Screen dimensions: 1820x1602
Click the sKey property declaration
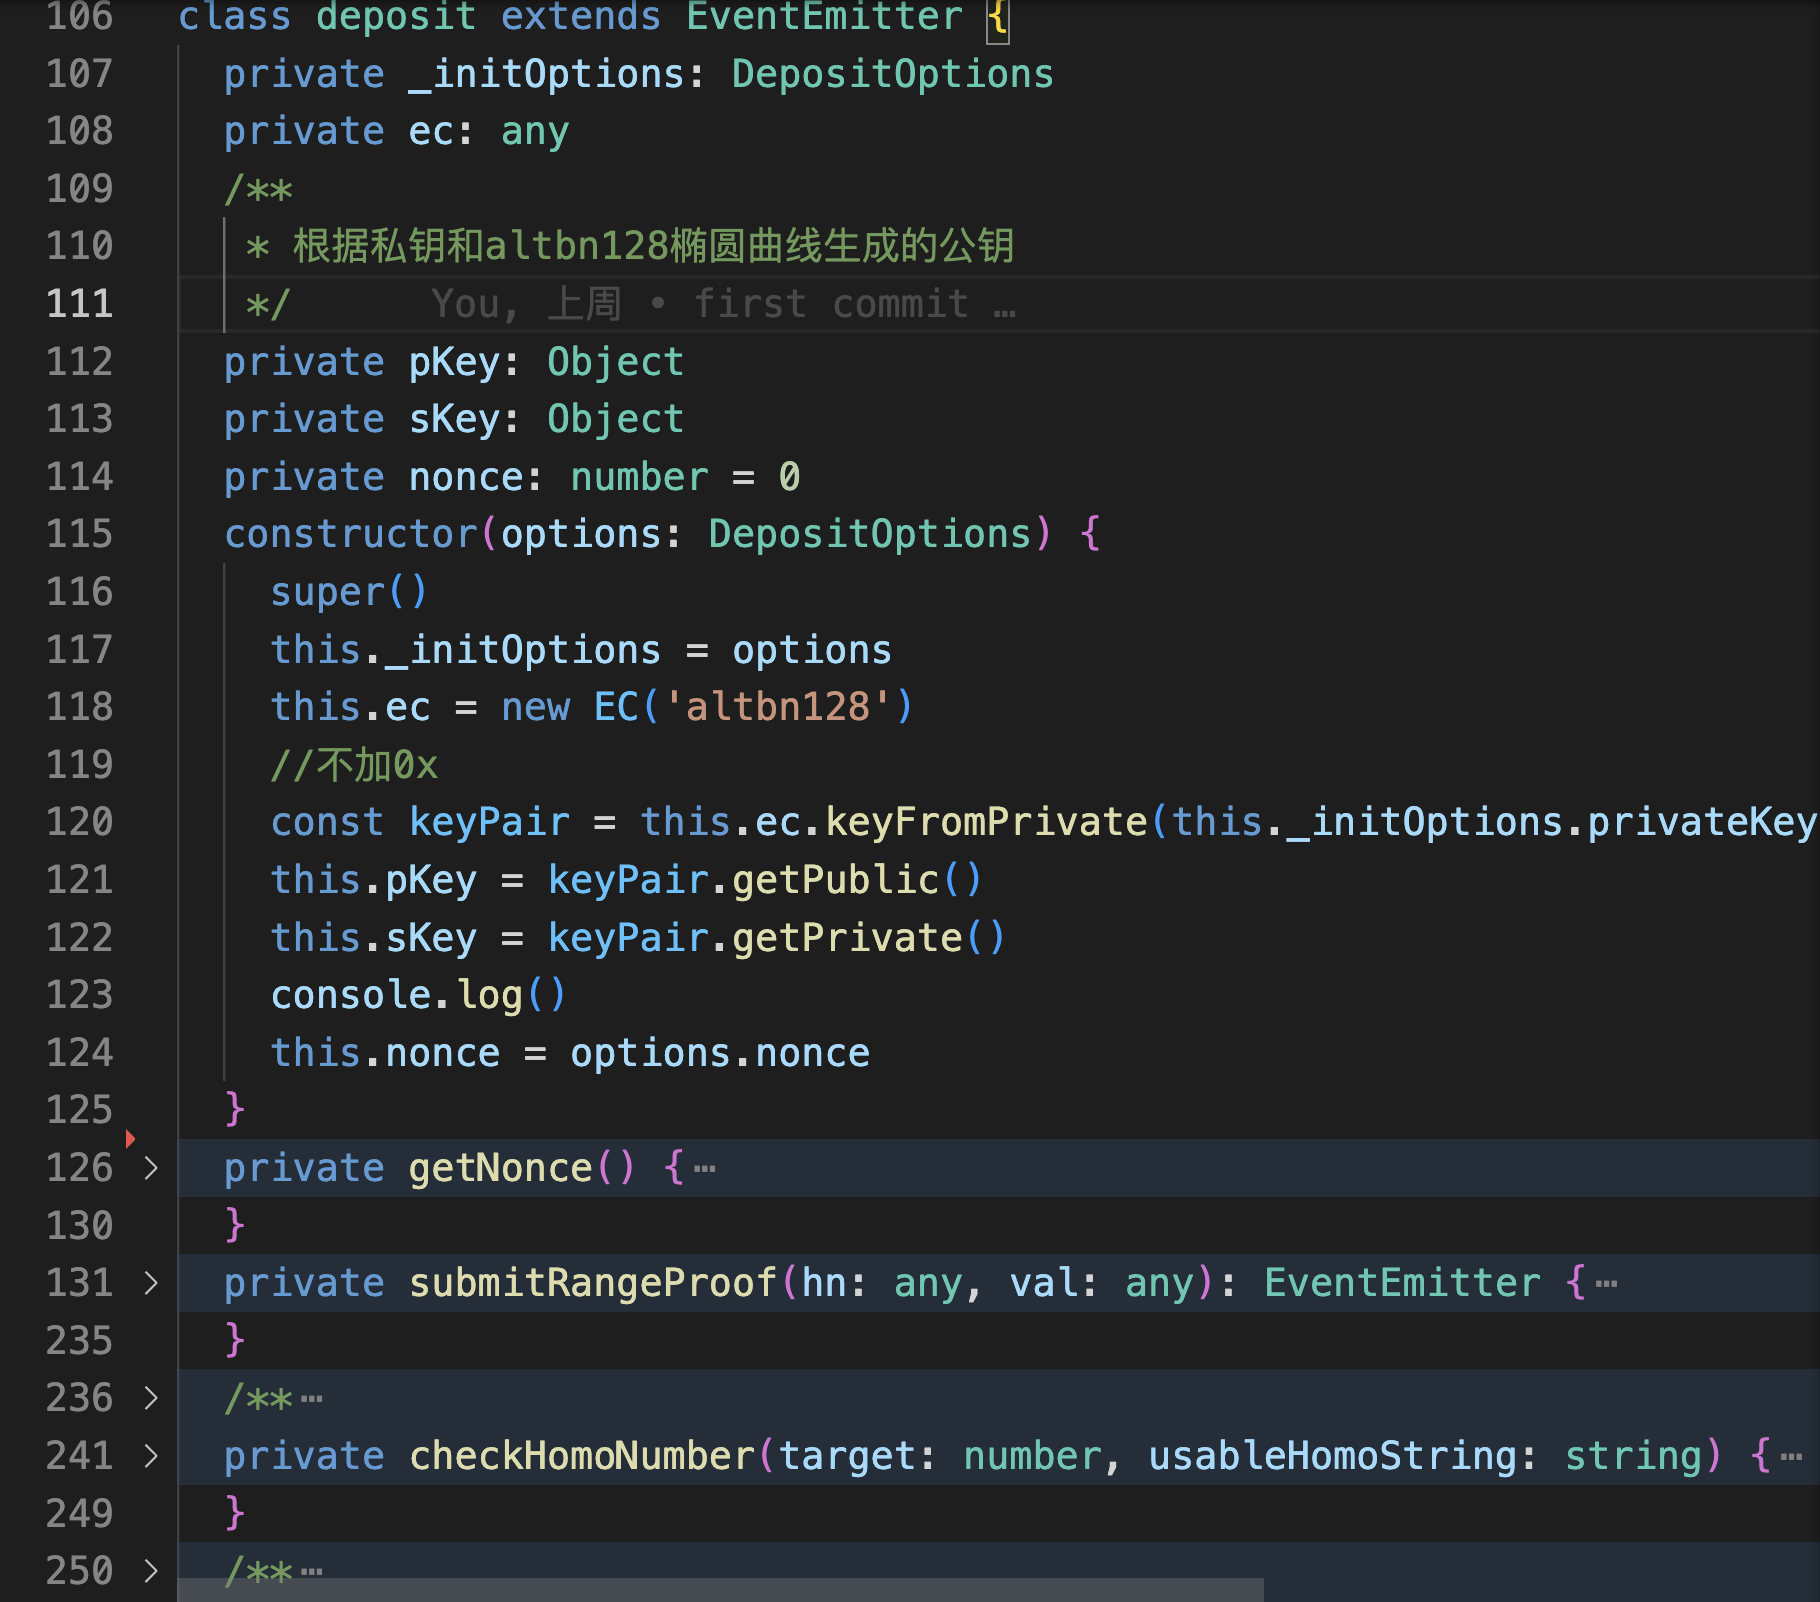pos(454,419)
